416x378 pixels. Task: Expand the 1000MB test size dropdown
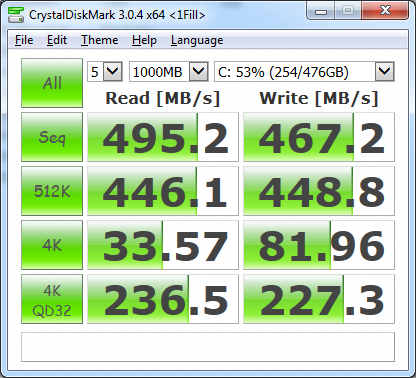[x=169, y=72]
